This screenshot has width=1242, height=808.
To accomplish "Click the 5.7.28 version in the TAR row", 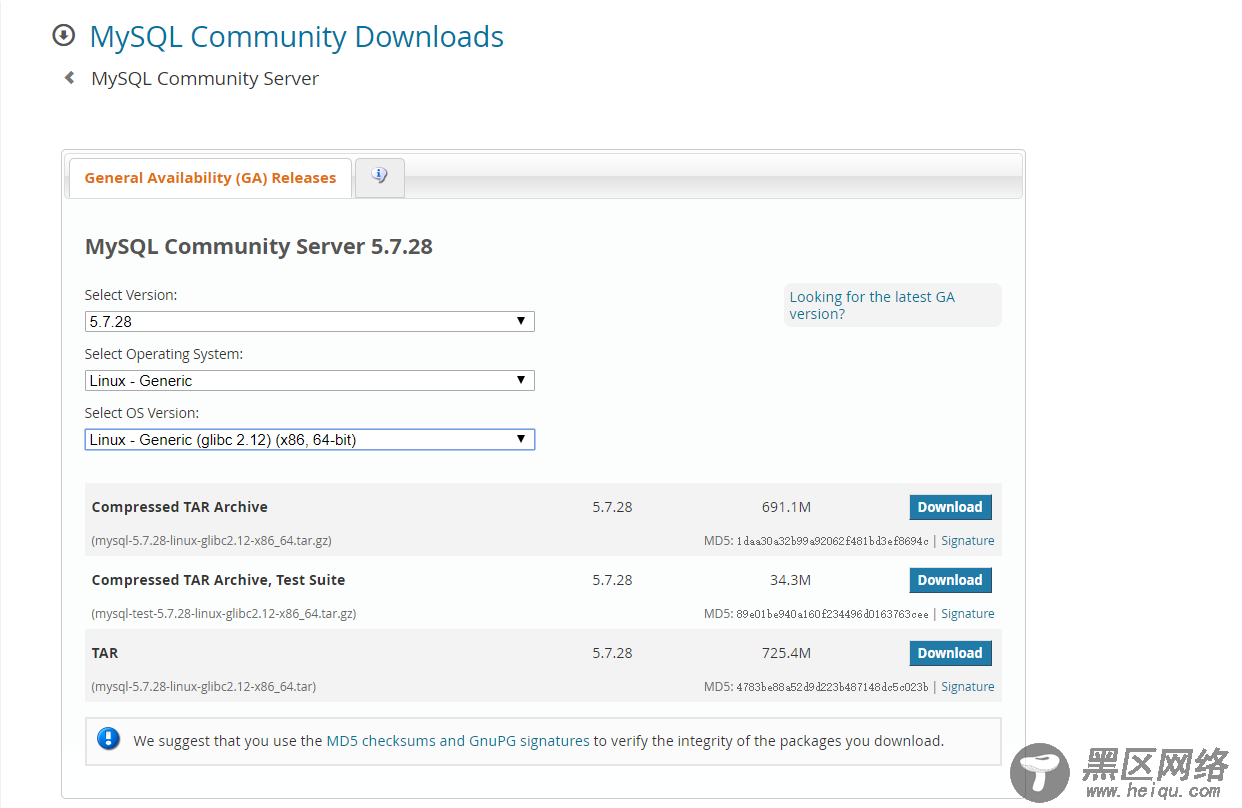I will point(612,653).
